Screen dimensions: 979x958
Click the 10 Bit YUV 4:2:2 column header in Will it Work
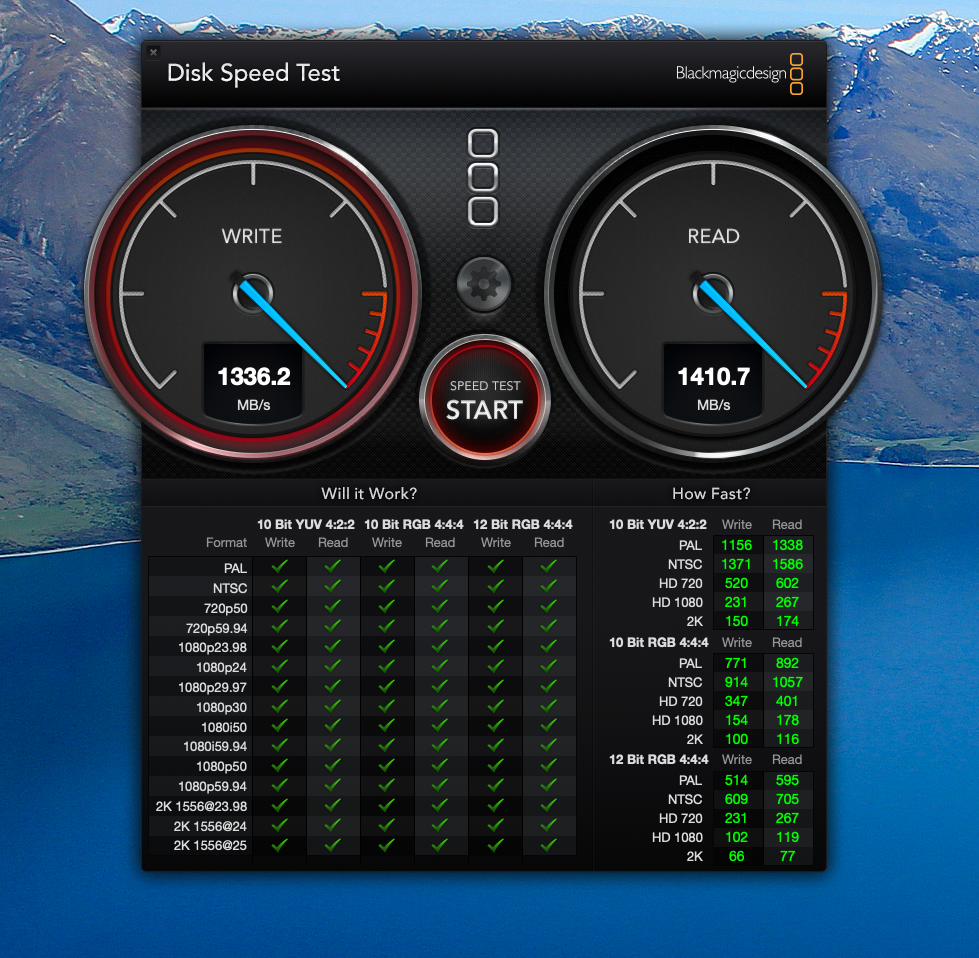coord(306,525)
